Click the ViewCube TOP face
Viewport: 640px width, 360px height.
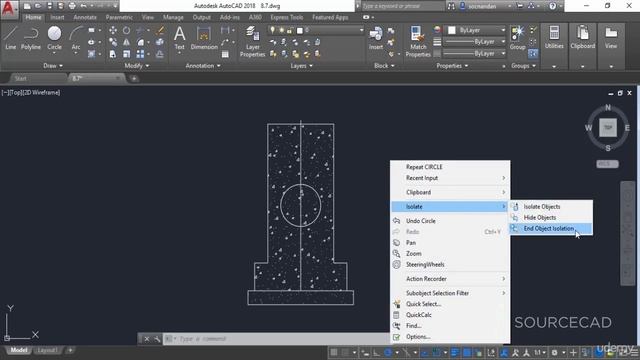(608, 128)
